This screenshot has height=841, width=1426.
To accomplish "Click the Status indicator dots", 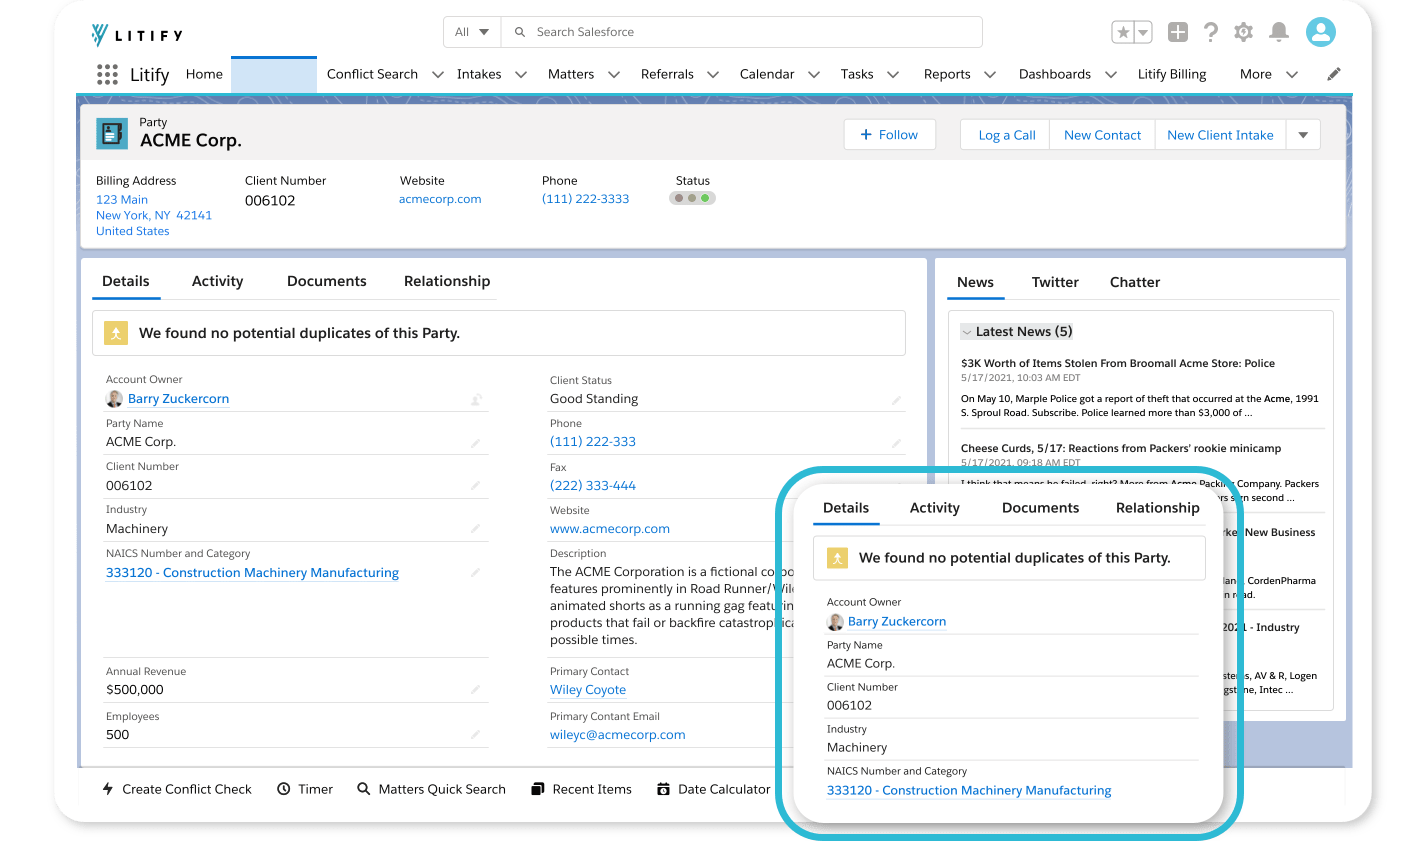I will [x=692, y=198].
